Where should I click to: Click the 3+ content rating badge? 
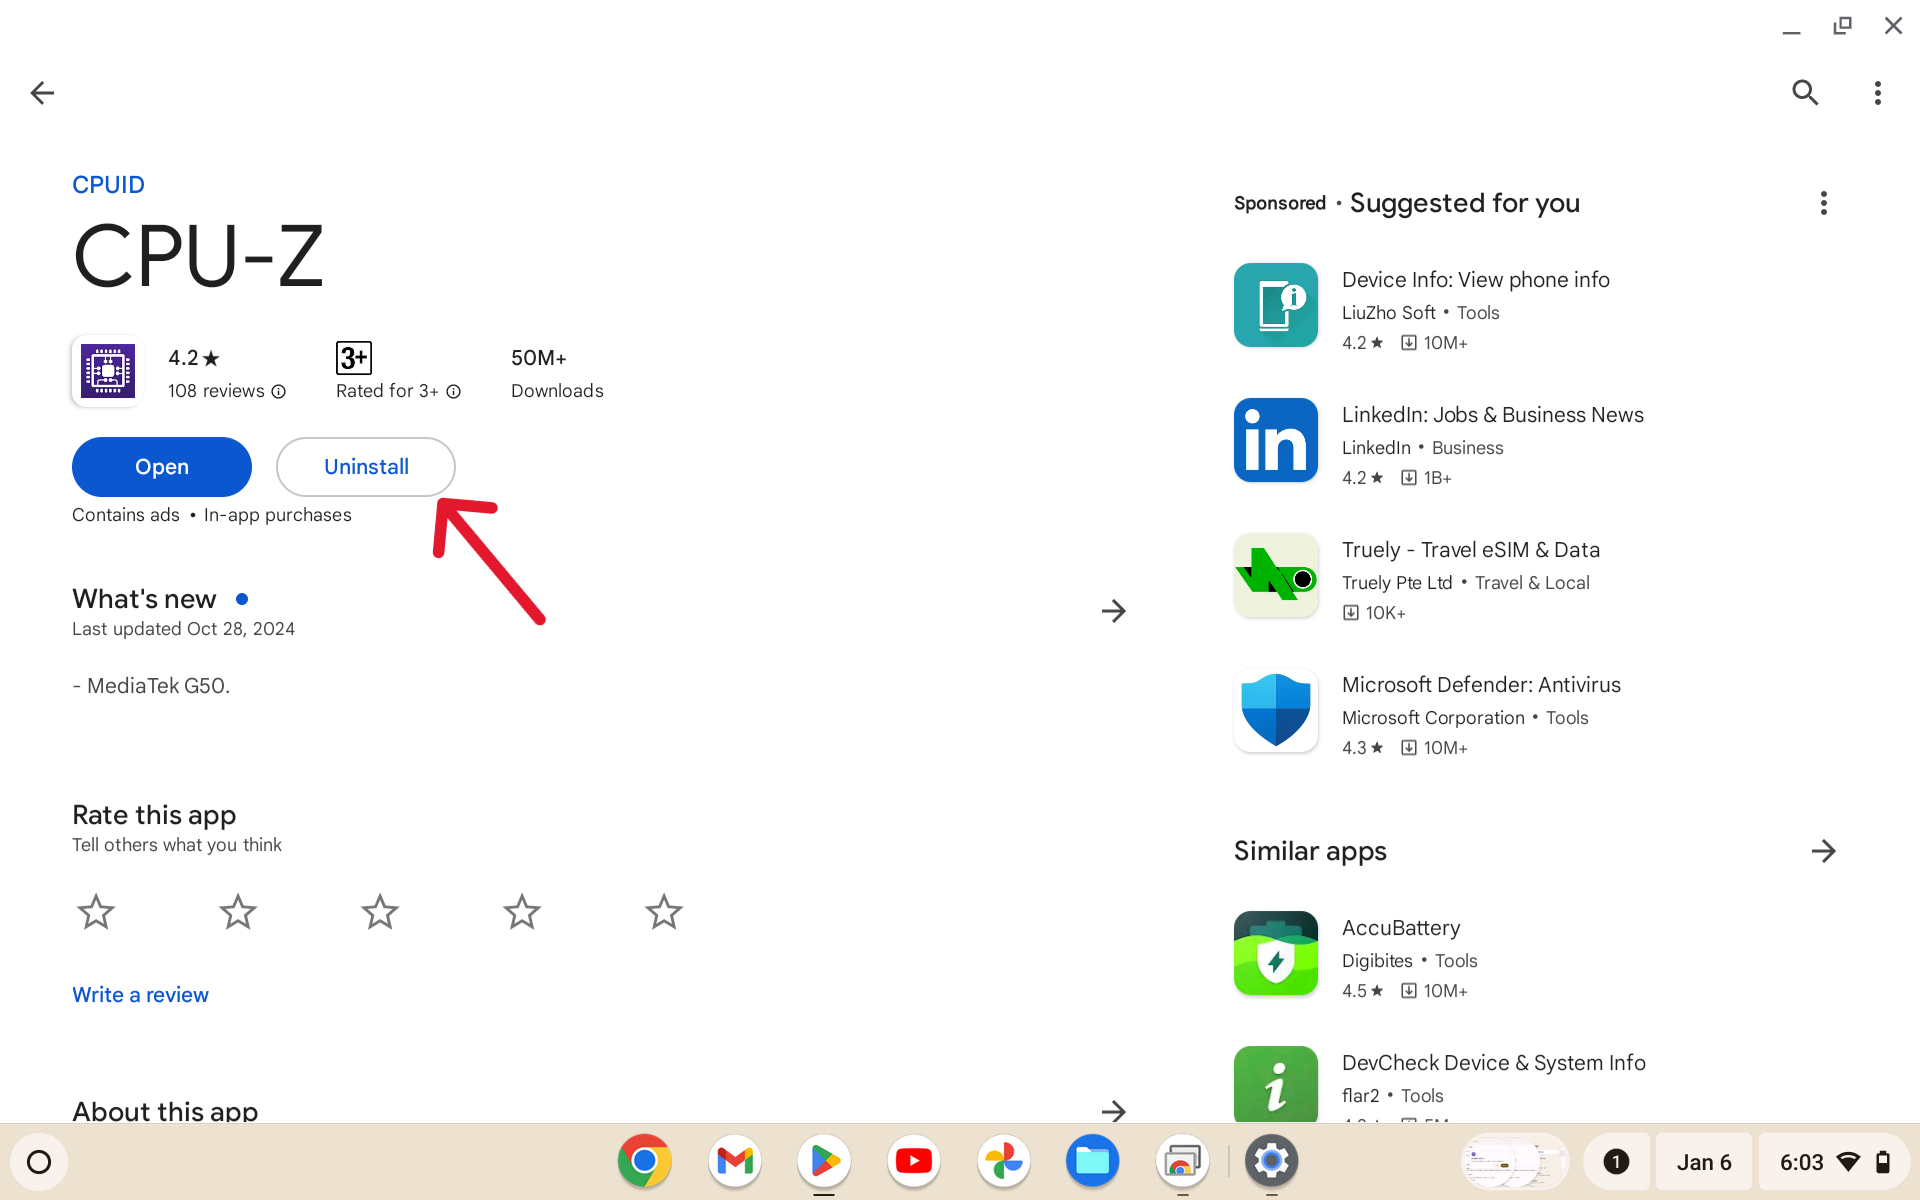tap(354, 358)
